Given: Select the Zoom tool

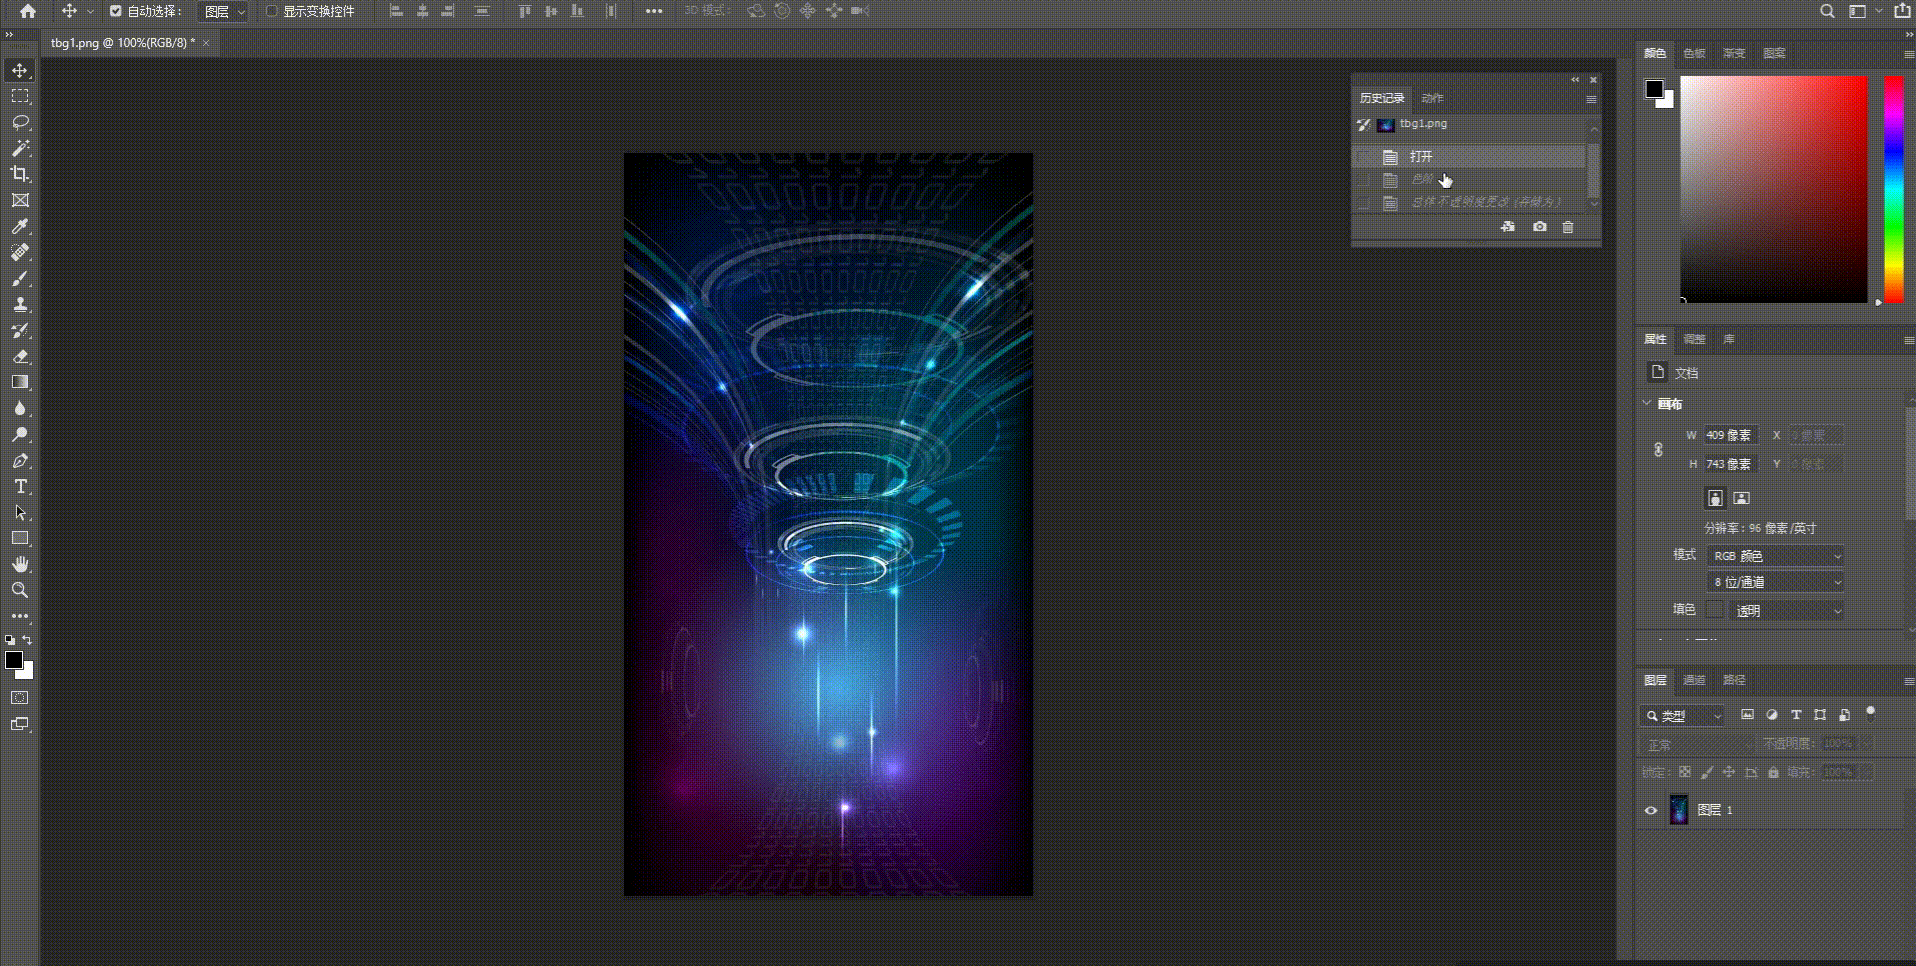Looking at the screenshot, I should pos(20,590).
